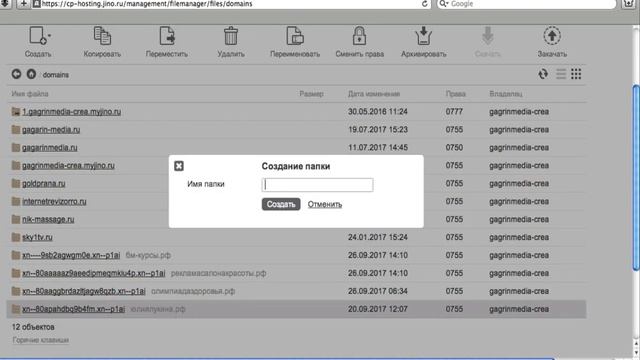
Task: Click the date 30.05.2016 11:24
Action: (378, 111)
